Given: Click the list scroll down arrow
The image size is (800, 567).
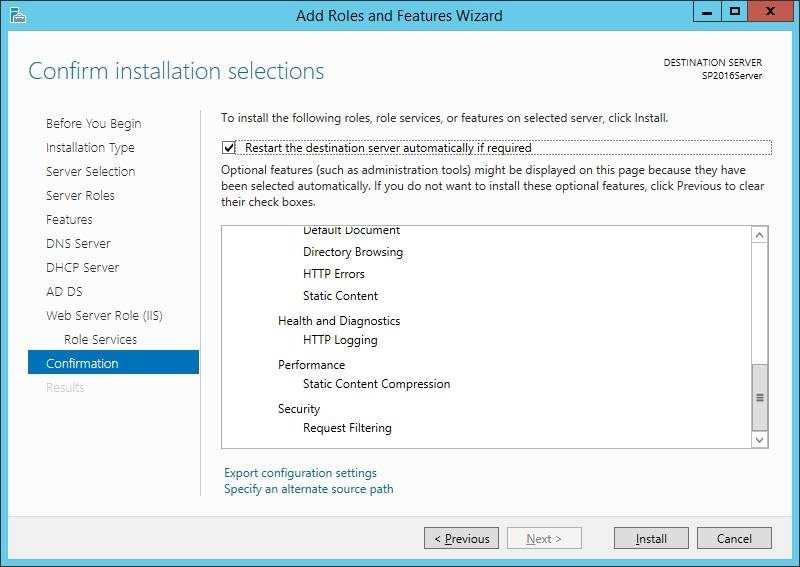Looking at the screenshot, I should pos(759,439).
